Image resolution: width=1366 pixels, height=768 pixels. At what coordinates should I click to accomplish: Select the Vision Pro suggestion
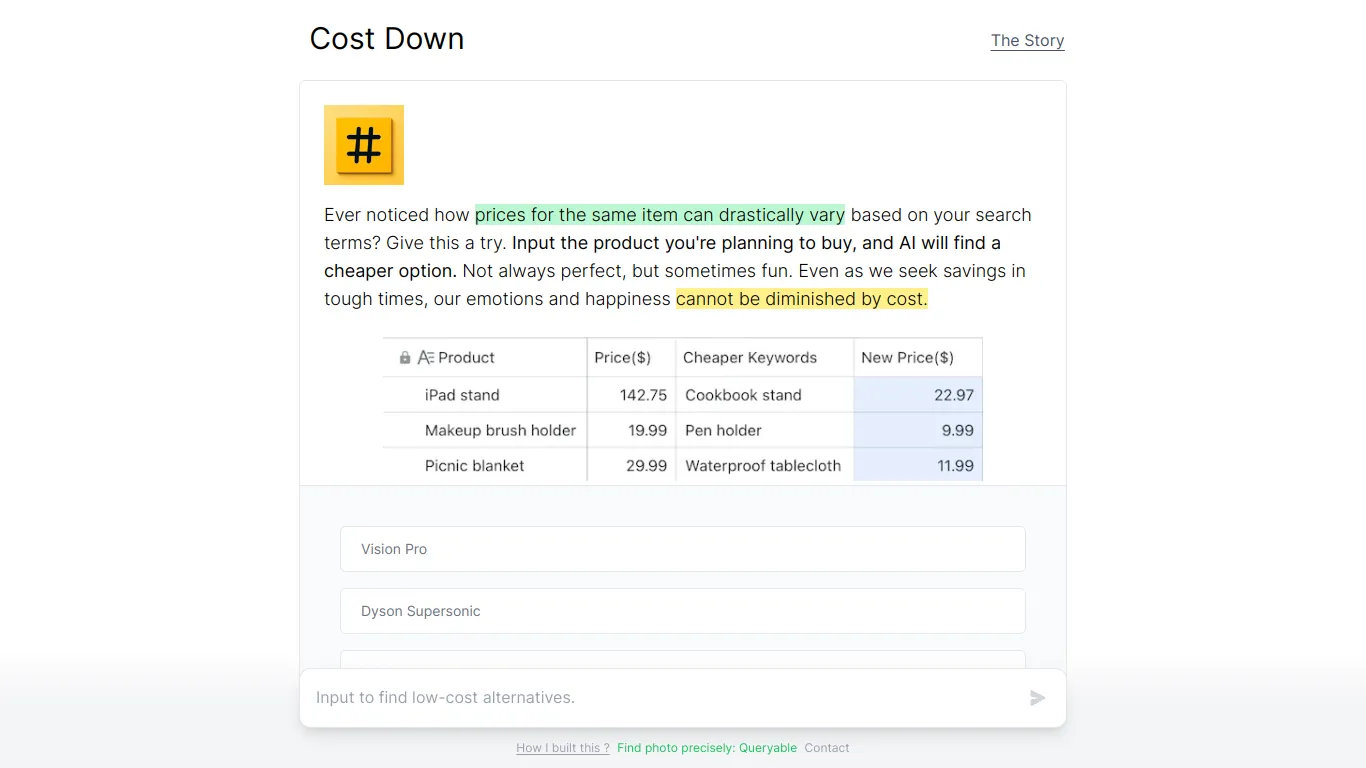point(683,549)
